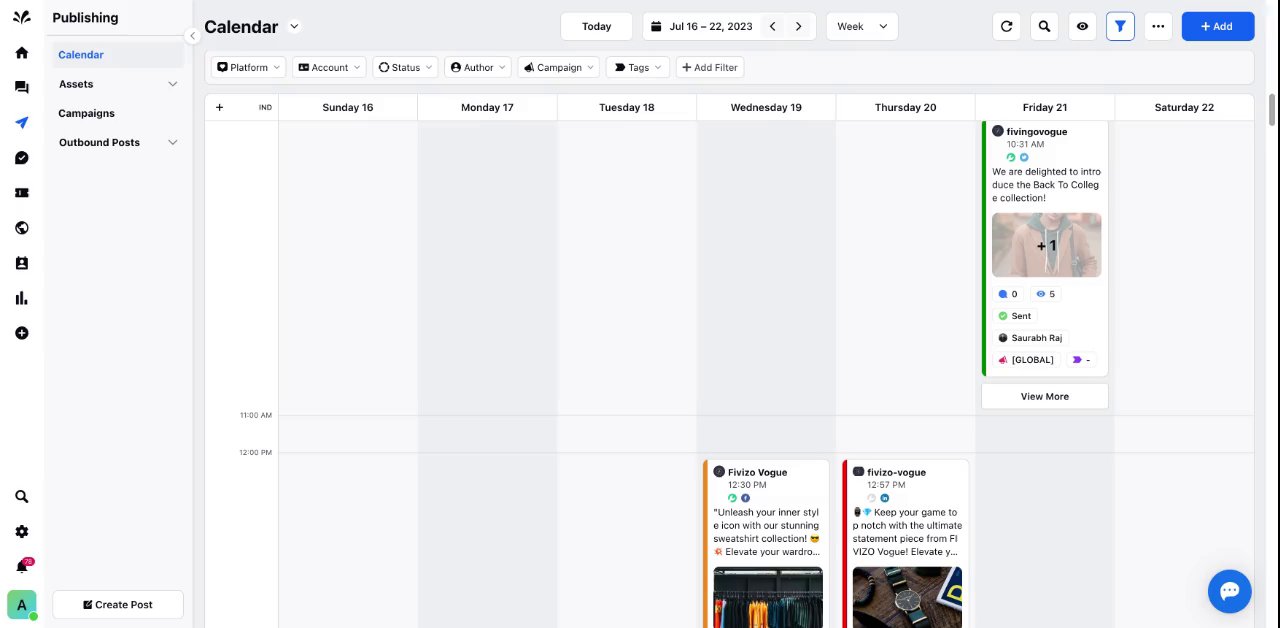Select the Publishing paper-plane icon in left rail
Screen dimensions: 1280x628
pos(22,123)
